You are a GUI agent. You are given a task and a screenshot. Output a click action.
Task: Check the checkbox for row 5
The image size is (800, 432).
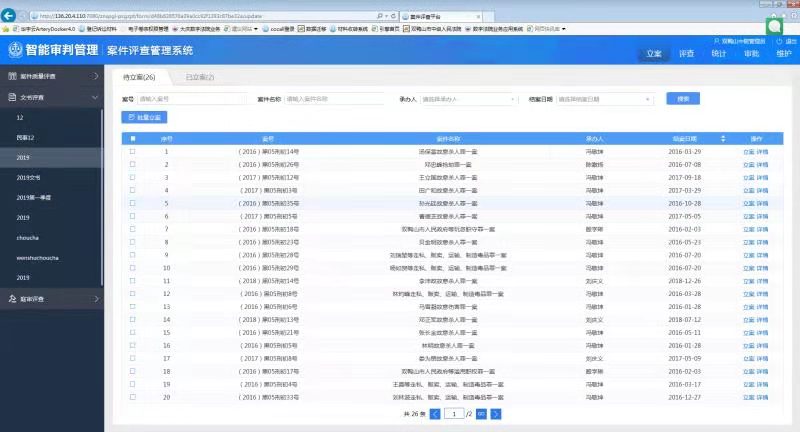(x=132, y=202)
